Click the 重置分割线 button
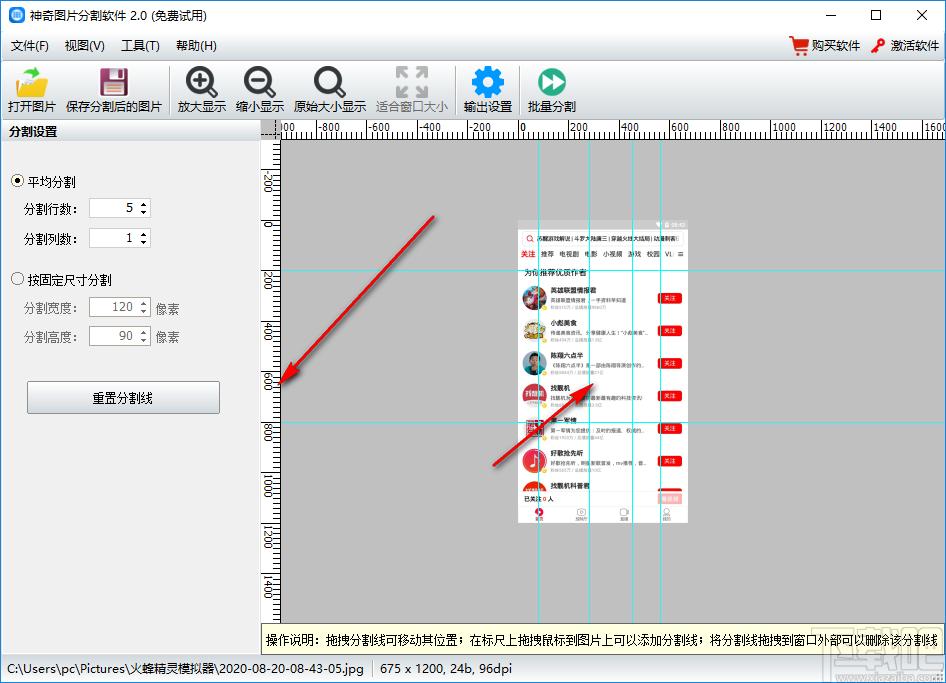The image size is (946, 683). (123, 398)
